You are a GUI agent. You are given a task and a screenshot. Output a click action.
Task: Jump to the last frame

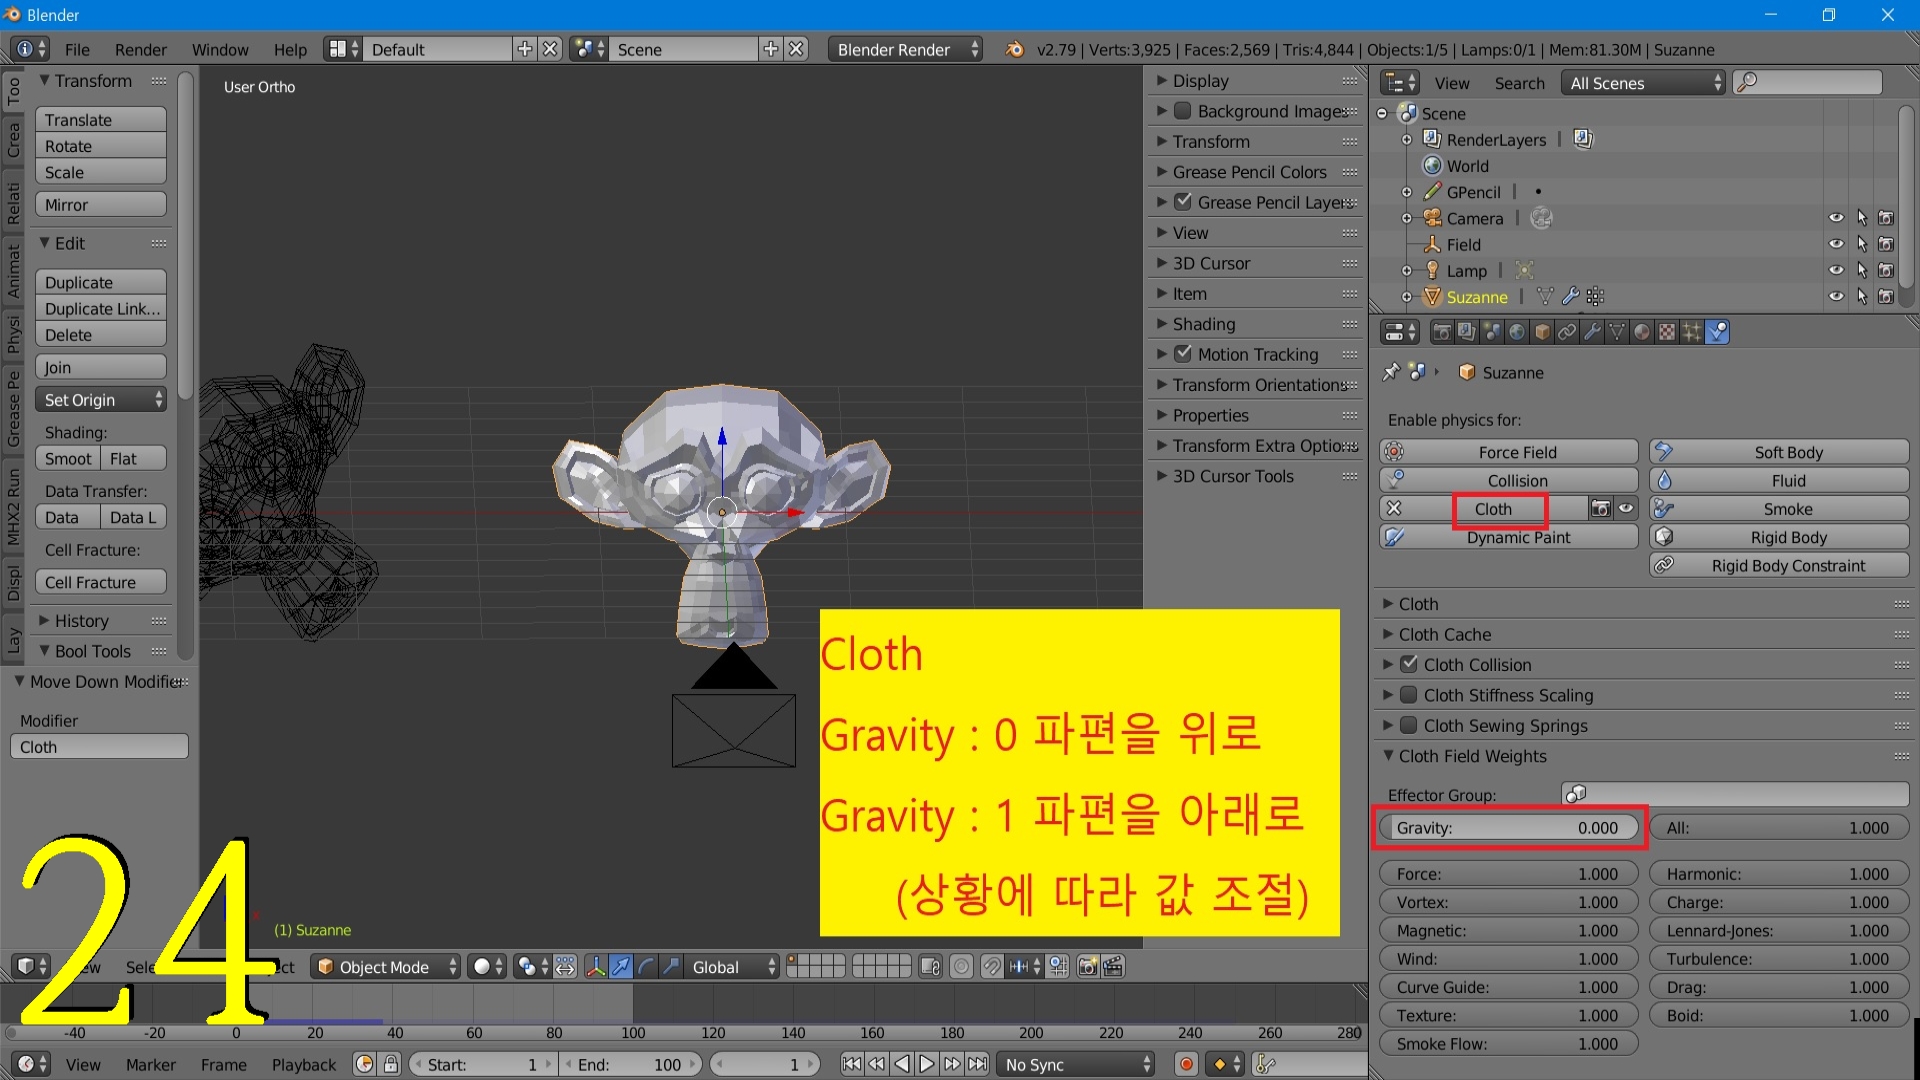pyautogui.click(x=978, y=1065)
